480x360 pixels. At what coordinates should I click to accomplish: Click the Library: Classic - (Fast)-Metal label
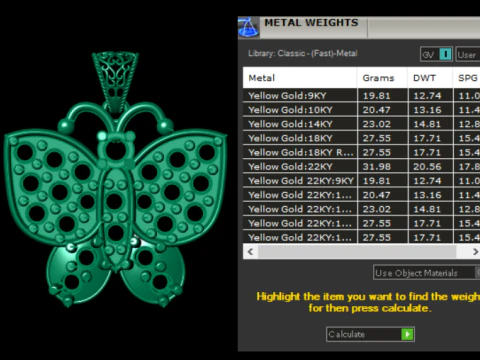point(303,53)
